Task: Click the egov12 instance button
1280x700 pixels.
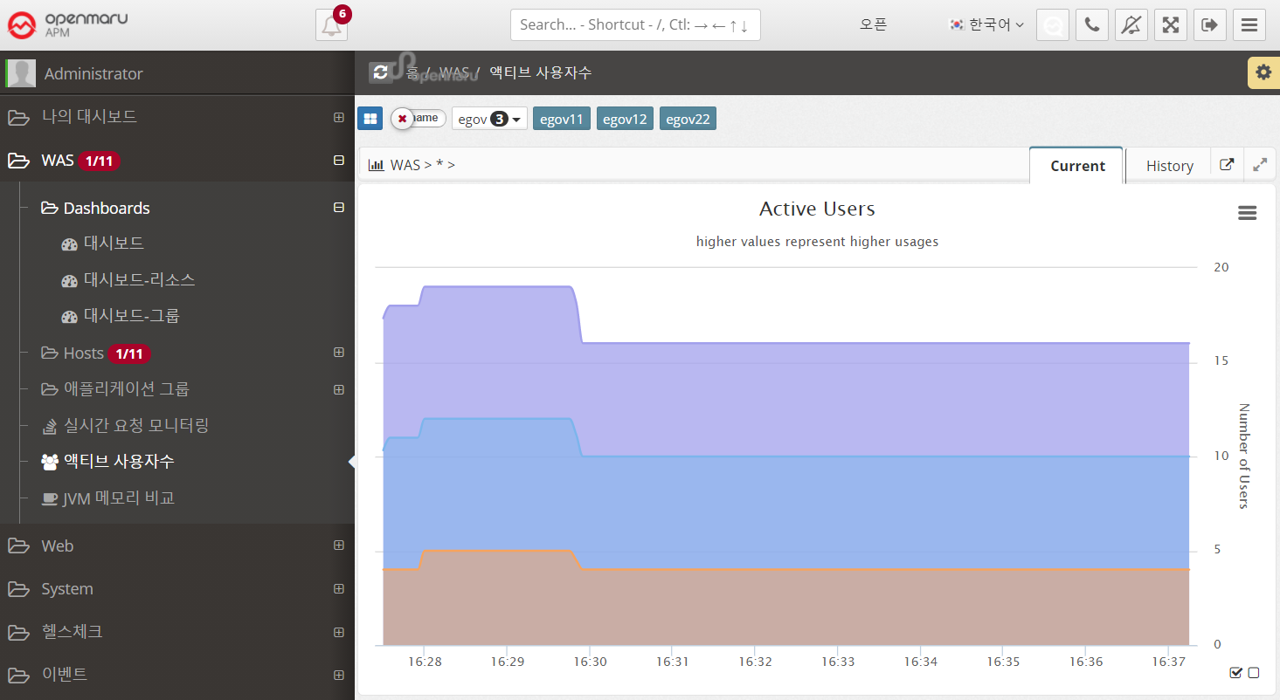Action: (624, 119)
